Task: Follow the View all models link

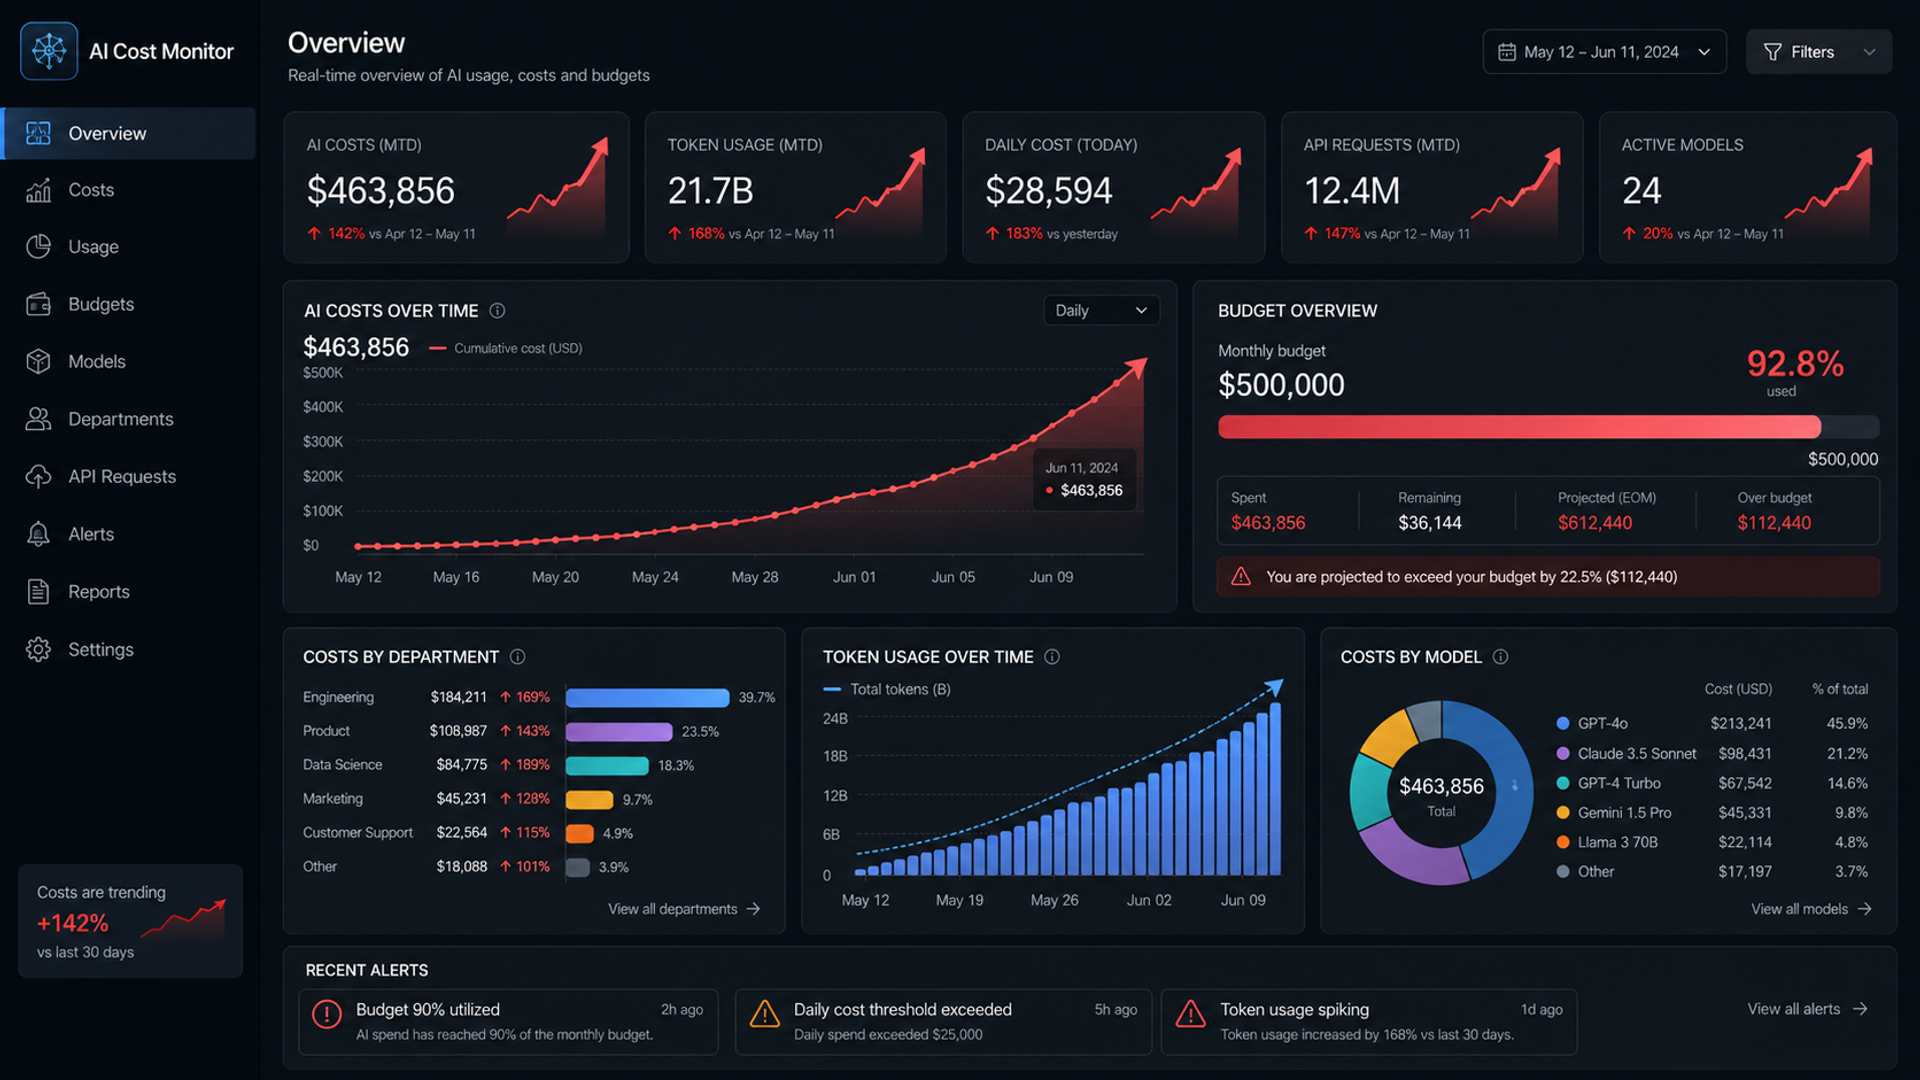Action: (x=1811, y=909)
